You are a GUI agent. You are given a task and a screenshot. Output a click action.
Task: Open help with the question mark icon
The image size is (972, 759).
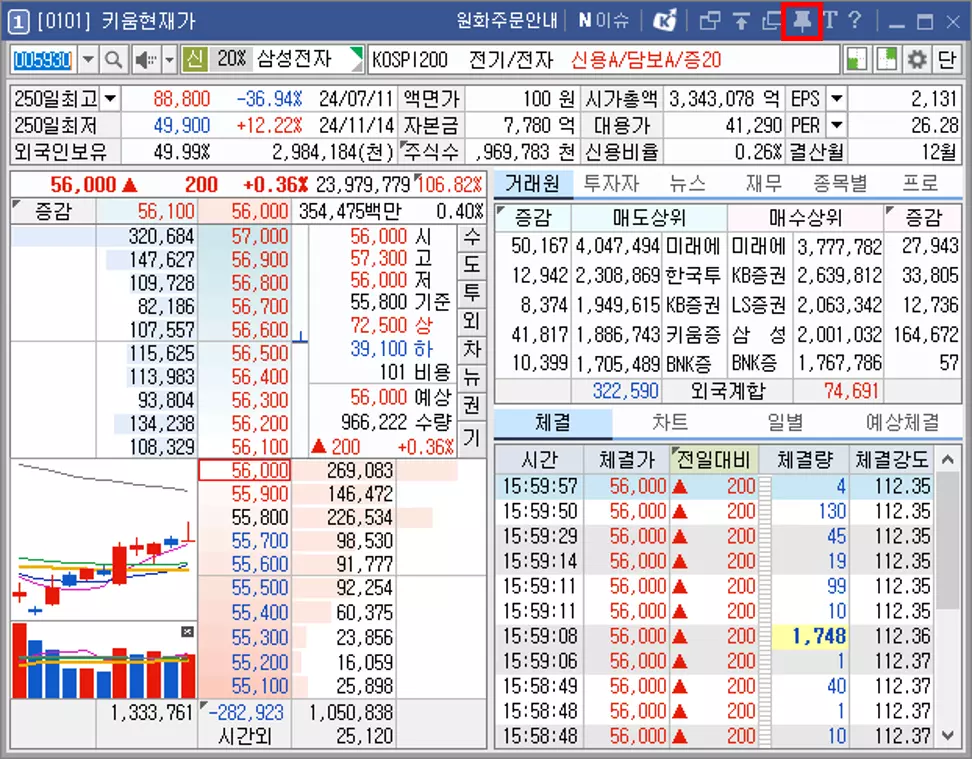pos(855,20)
